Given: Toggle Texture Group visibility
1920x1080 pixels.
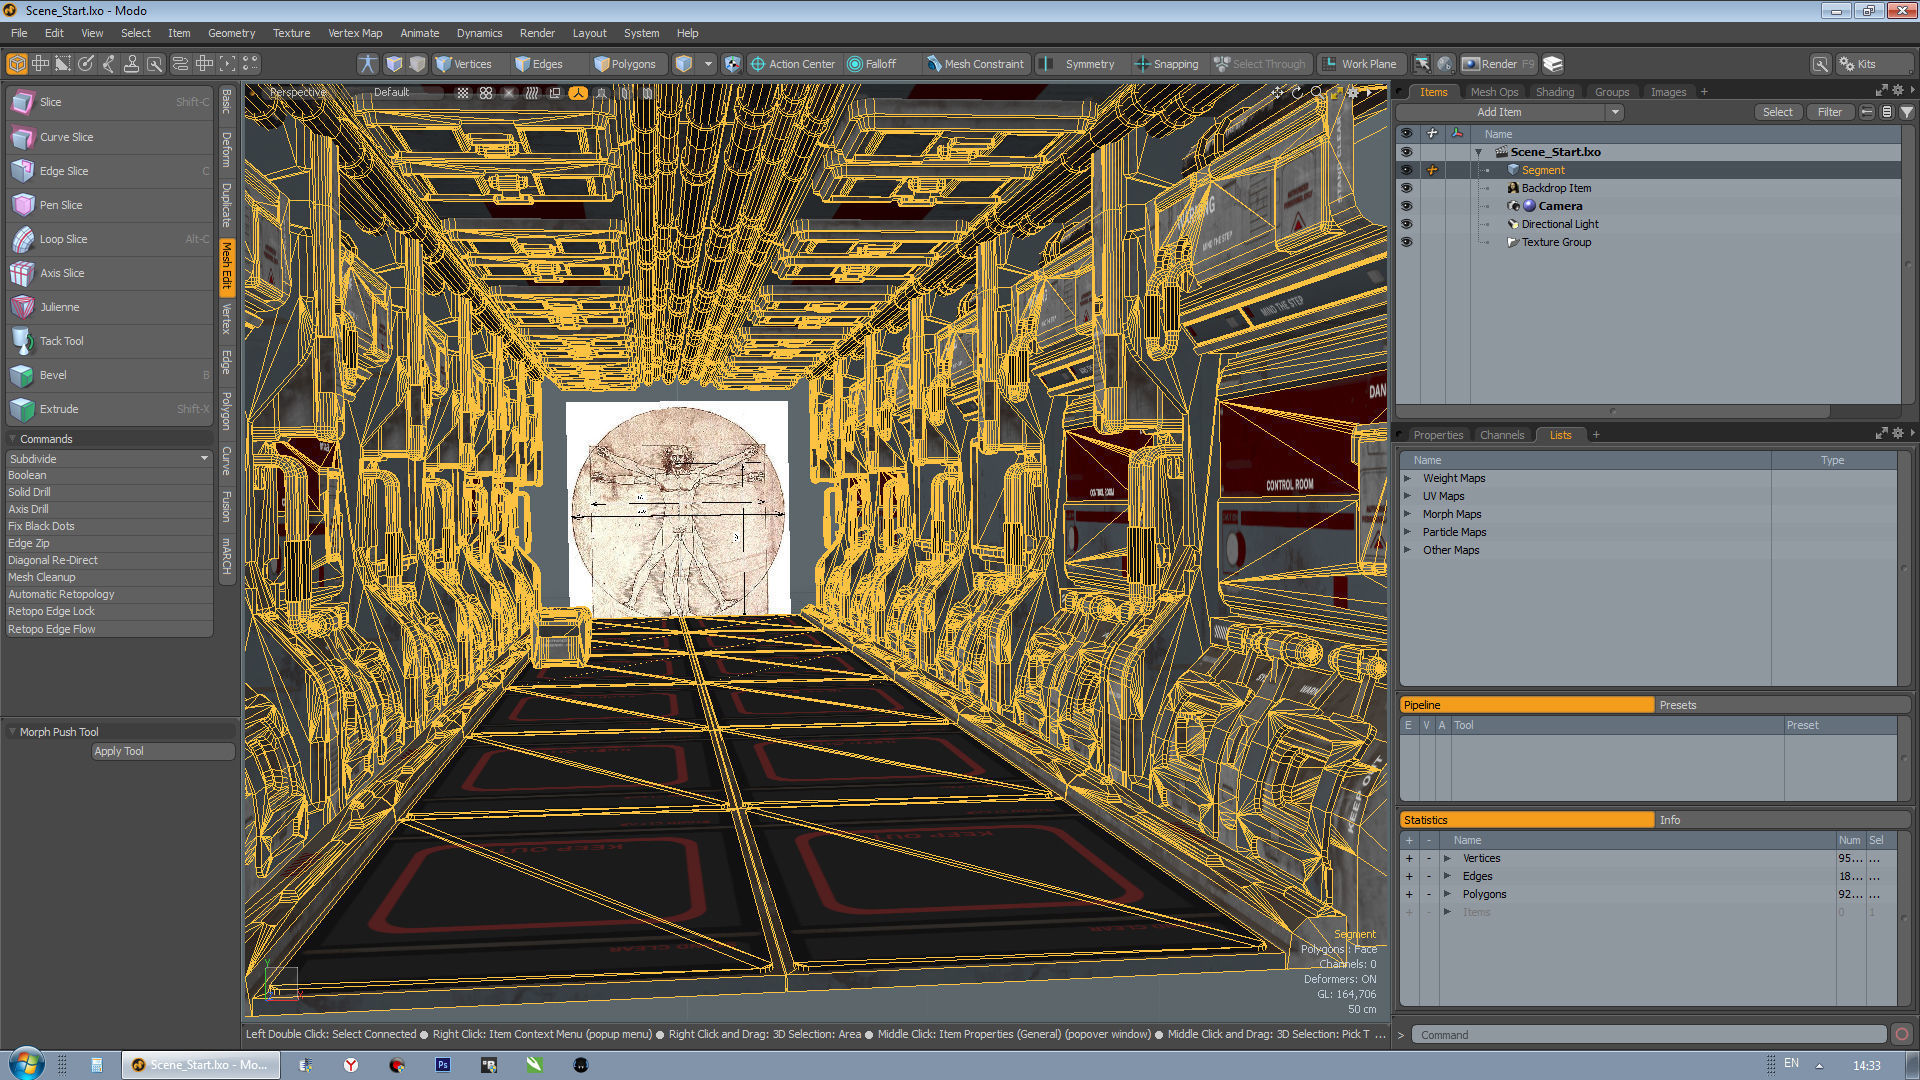Looking at the screenshot, I should point(1406,242).
